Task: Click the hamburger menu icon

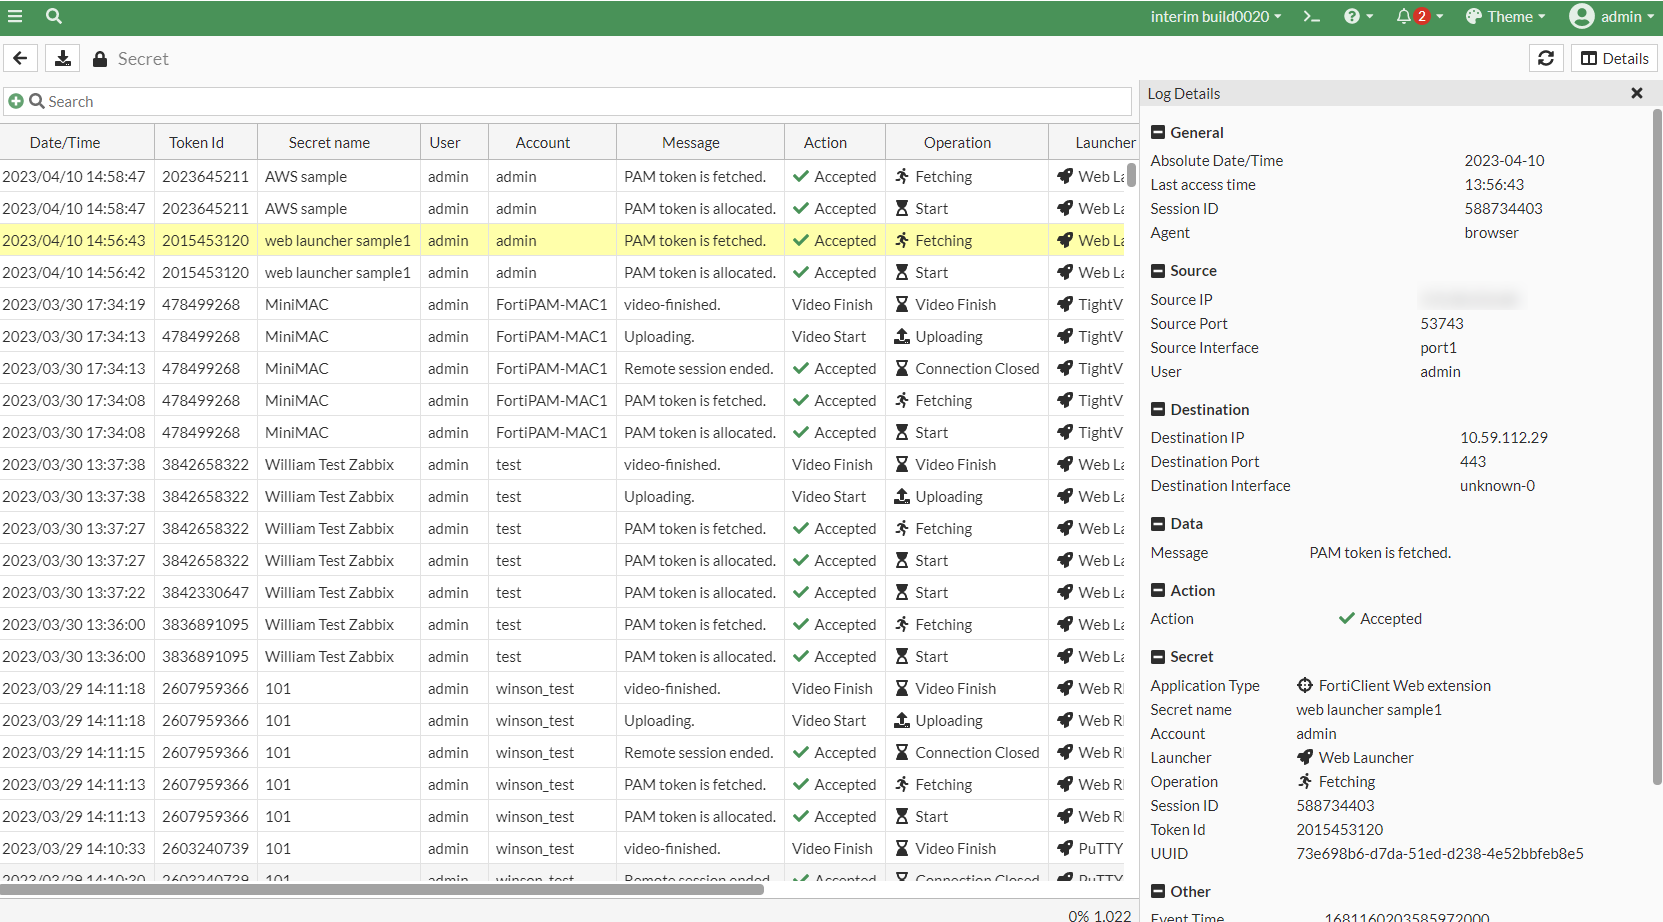Action: (15, 16)
